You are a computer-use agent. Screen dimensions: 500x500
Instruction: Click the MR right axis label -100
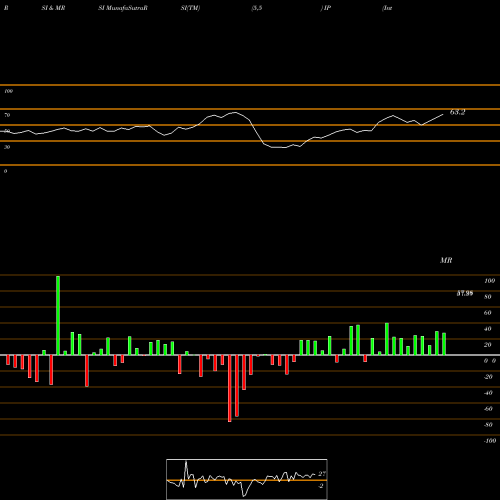pyautogui.click(x=490, y=441)
